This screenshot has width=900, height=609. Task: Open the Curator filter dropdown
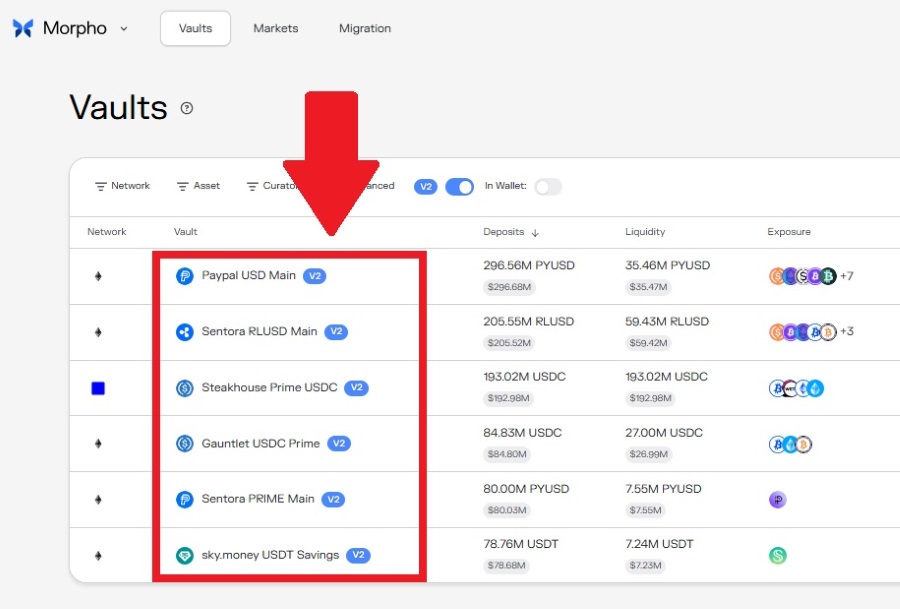(x=271, y=186)
